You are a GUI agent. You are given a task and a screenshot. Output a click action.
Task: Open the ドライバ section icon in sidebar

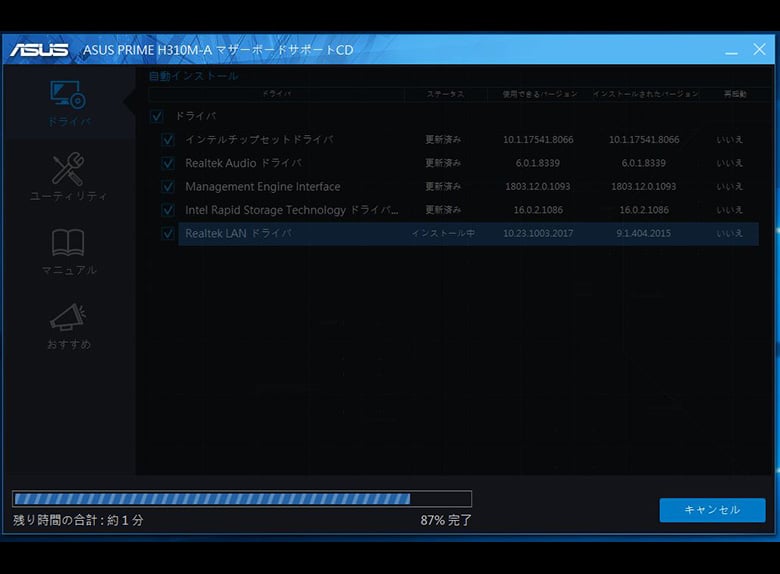(x=68, y=95)
